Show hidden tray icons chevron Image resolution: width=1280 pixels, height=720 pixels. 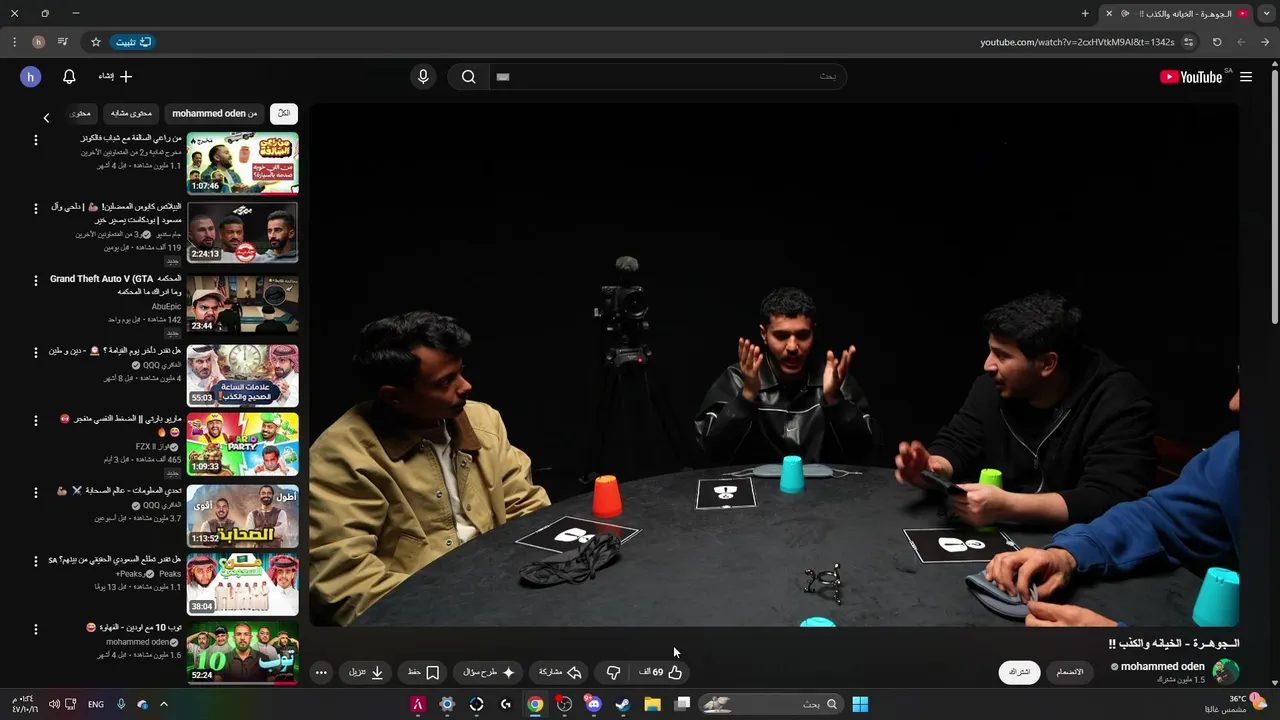click(164, 704)
